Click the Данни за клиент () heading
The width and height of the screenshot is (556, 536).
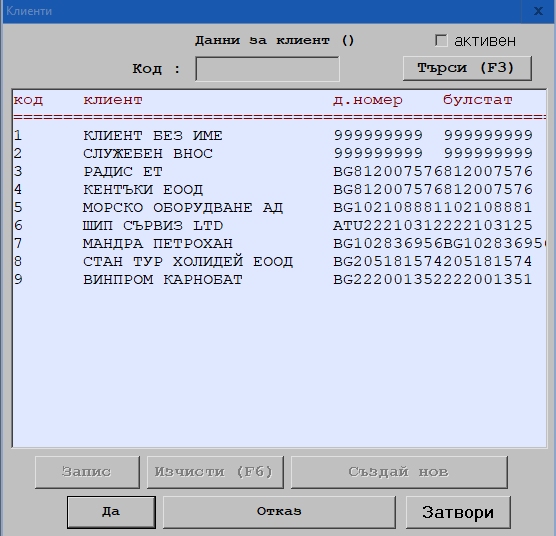pos(274,40)
